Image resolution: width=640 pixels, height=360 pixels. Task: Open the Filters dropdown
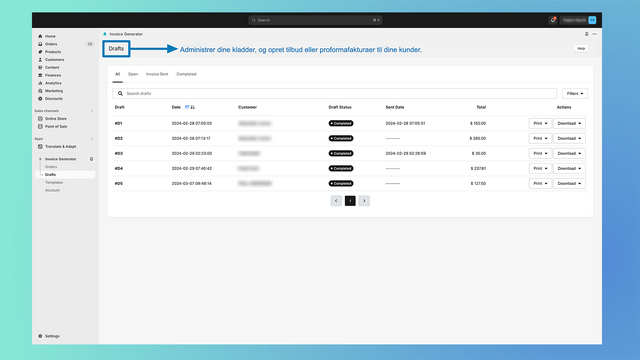(x=575, y=93)
